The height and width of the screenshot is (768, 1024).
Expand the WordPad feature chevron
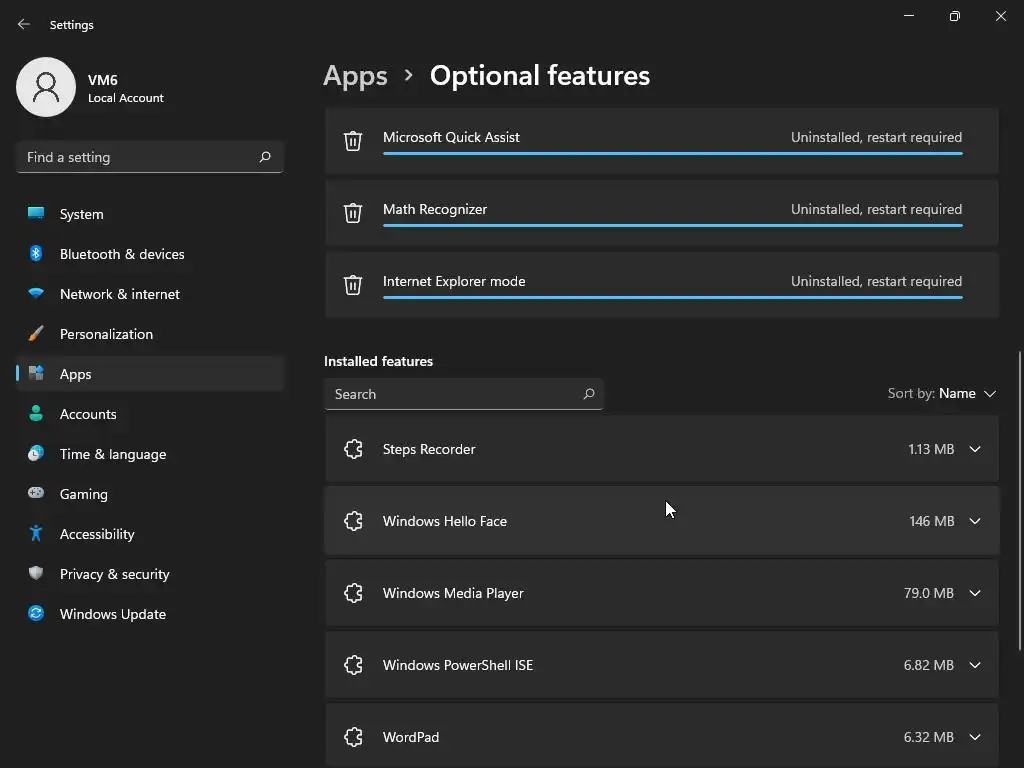click(x=975, y=738)
